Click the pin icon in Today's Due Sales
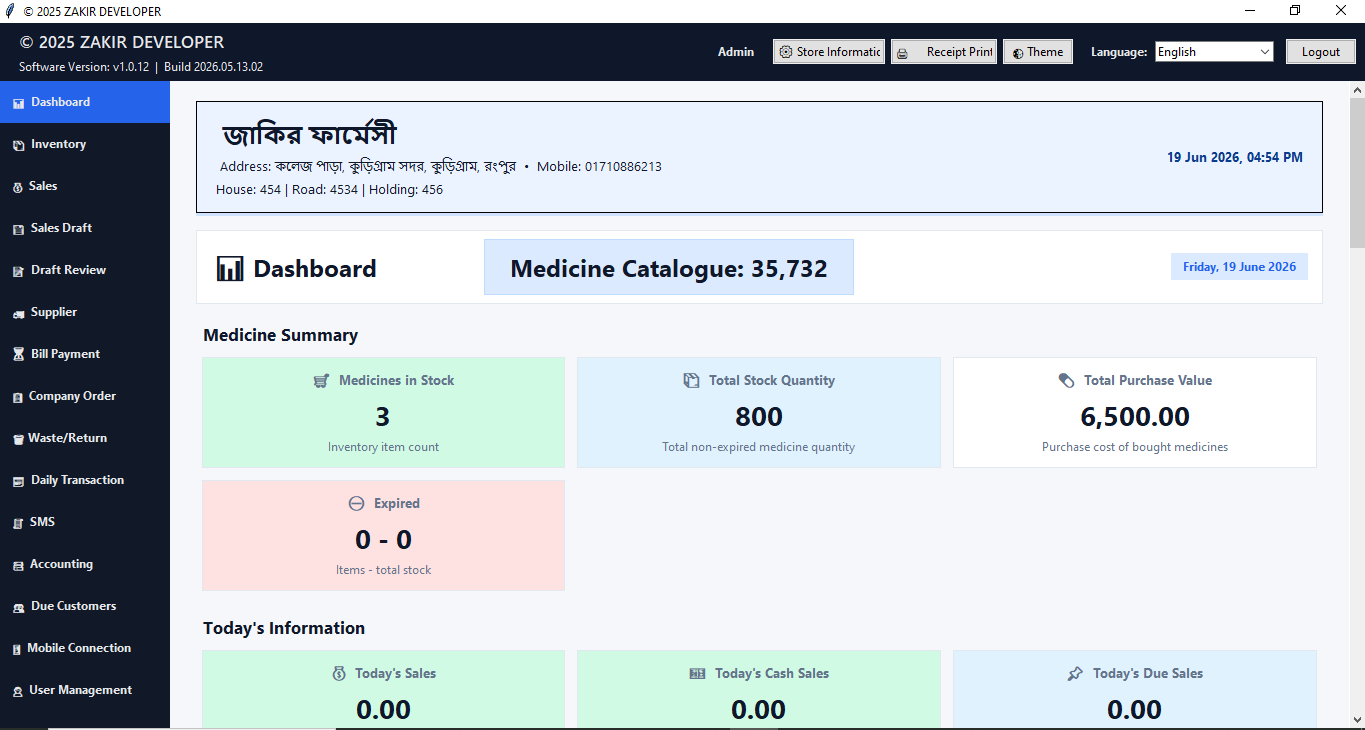Viewport: 1365px width, 730px height. tap(1075, 674)
